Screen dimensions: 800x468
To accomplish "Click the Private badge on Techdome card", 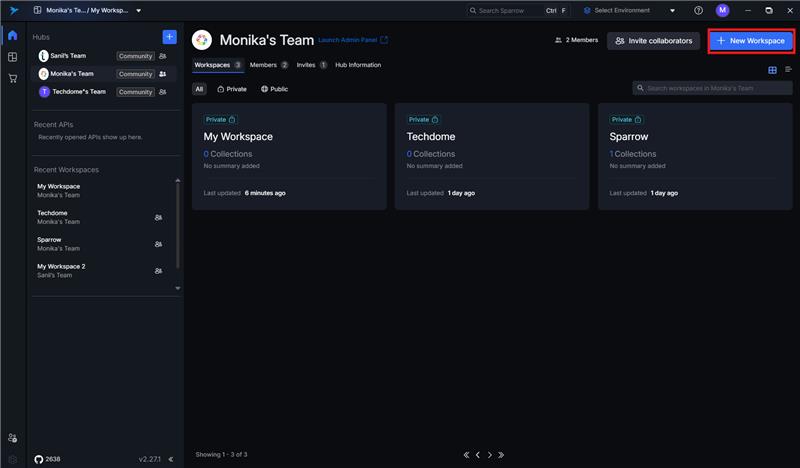I will point(423,119).
